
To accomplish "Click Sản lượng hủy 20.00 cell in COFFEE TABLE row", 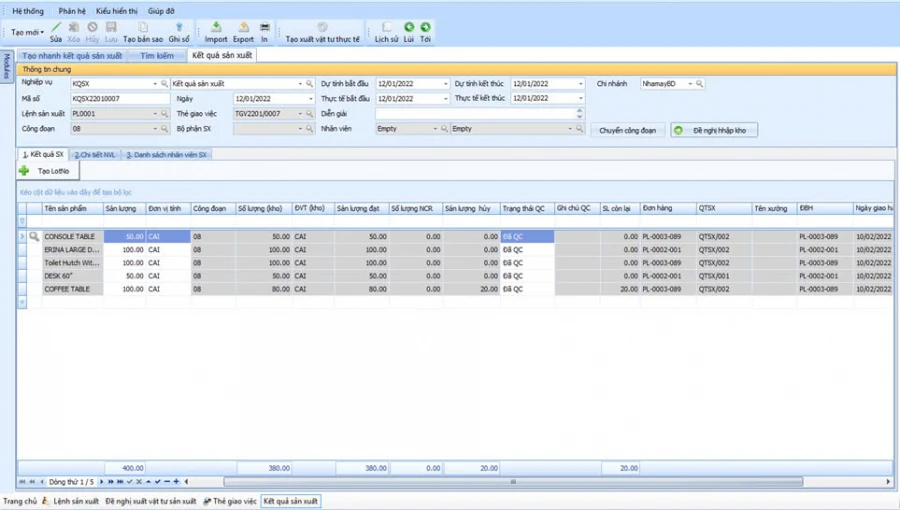I will tap(471, 289).
